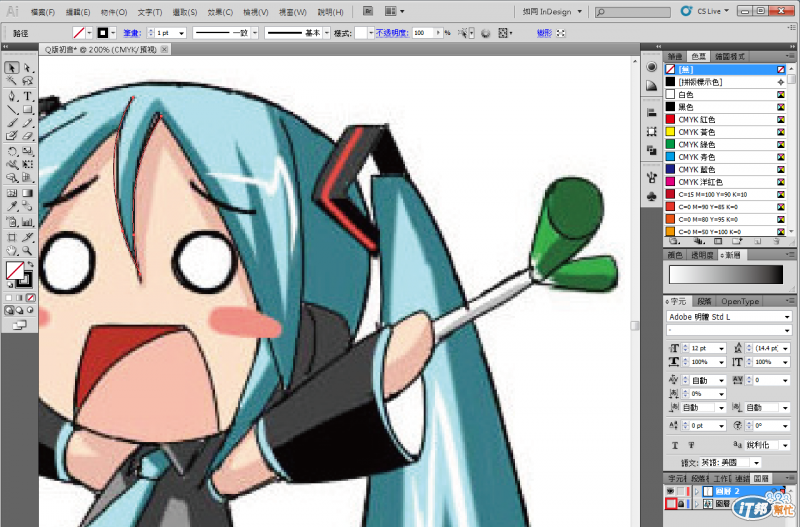
Task: Set paint mode to solid Color in toolbox
Action: (x=9, y=297)
